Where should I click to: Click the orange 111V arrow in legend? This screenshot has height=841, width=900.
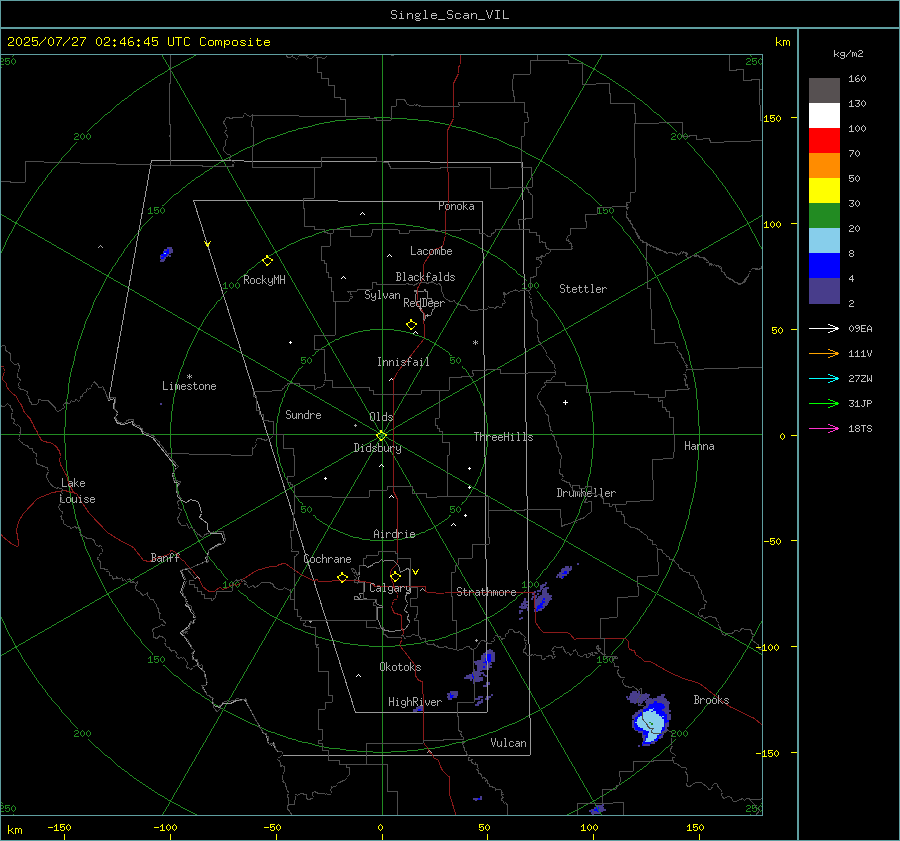point(824,354)
